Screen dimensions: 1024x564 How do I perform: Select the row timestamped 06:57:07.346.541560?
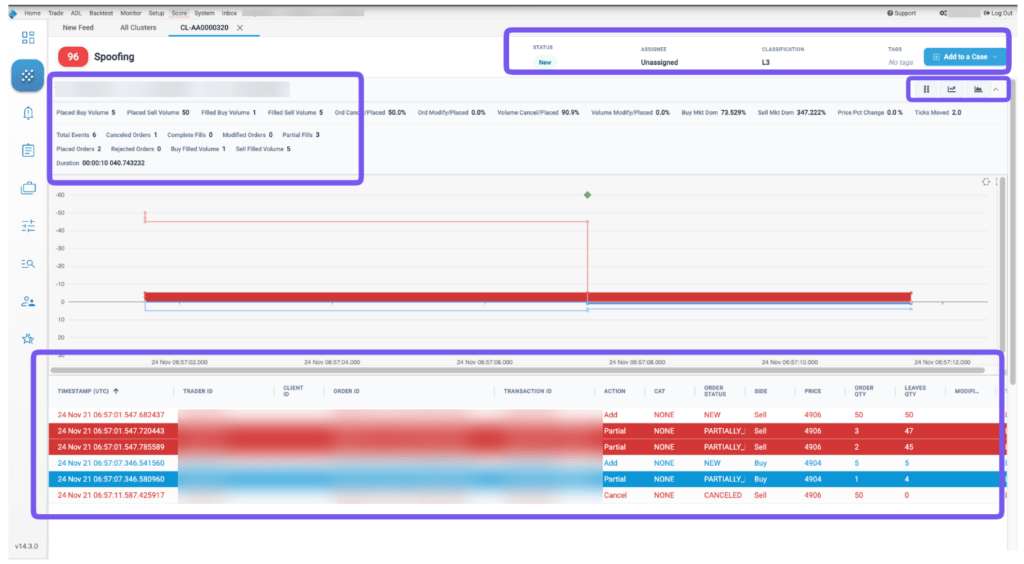[x=526, y=463]
